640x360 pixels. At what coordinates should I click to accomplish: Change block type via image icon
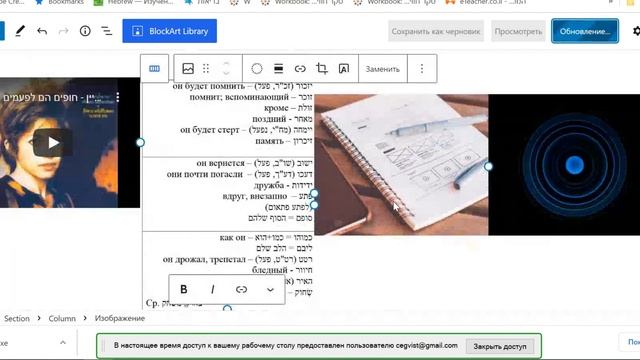(188, 69)
